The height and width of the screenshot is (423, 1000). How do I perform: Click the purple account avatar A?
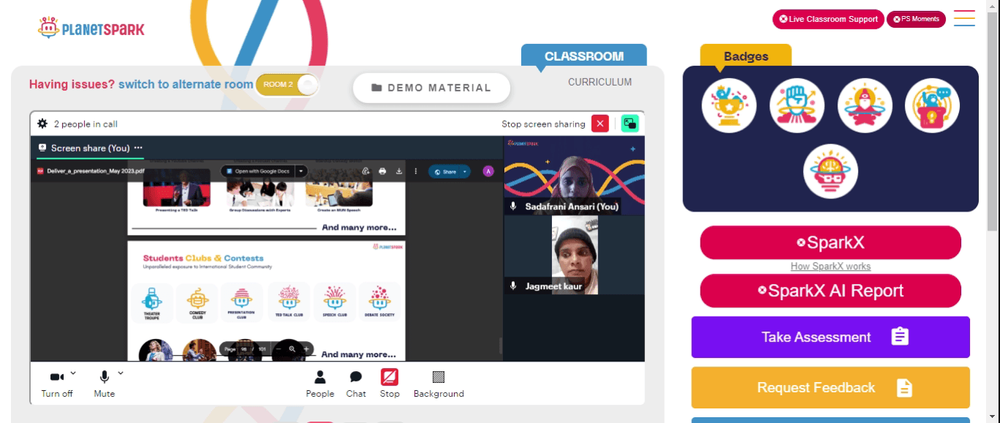coord(489,171)
